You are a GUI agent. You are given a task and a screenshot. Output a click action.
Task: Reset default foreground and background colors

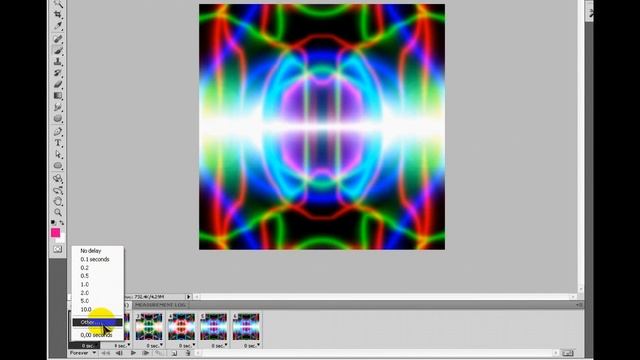tap(53, 222)
